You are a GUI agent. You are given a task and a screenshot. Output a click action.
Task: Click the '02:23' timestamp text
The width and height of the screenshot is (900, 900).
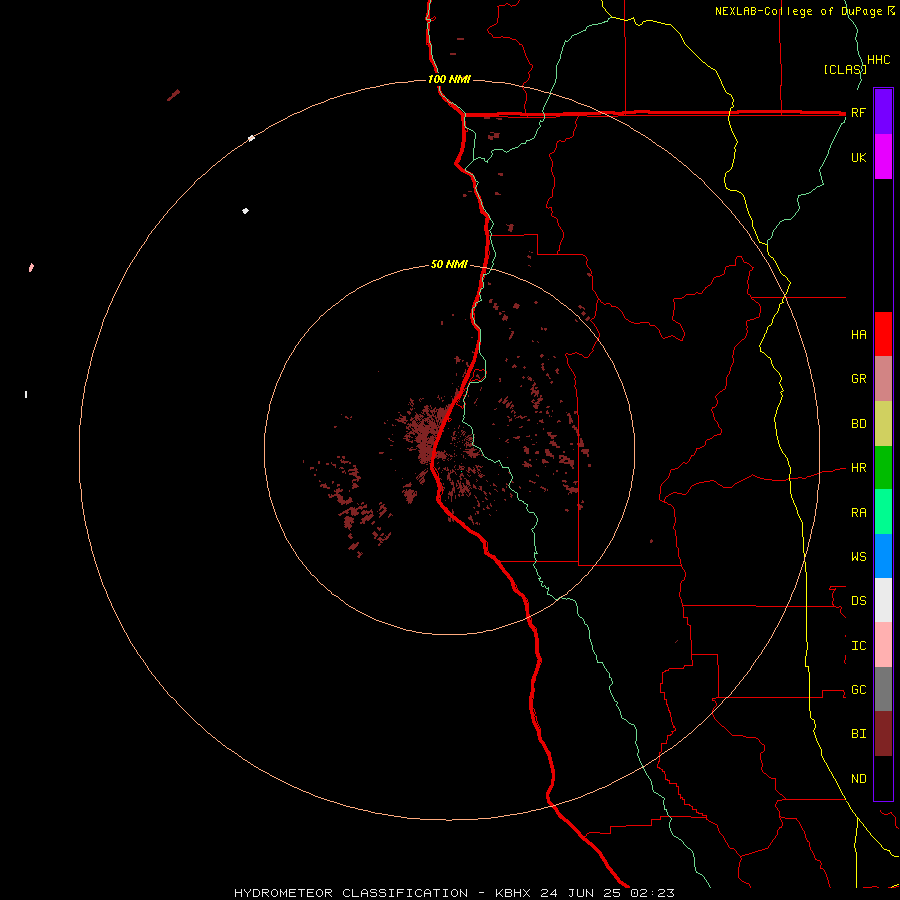(x=651, y=893)
